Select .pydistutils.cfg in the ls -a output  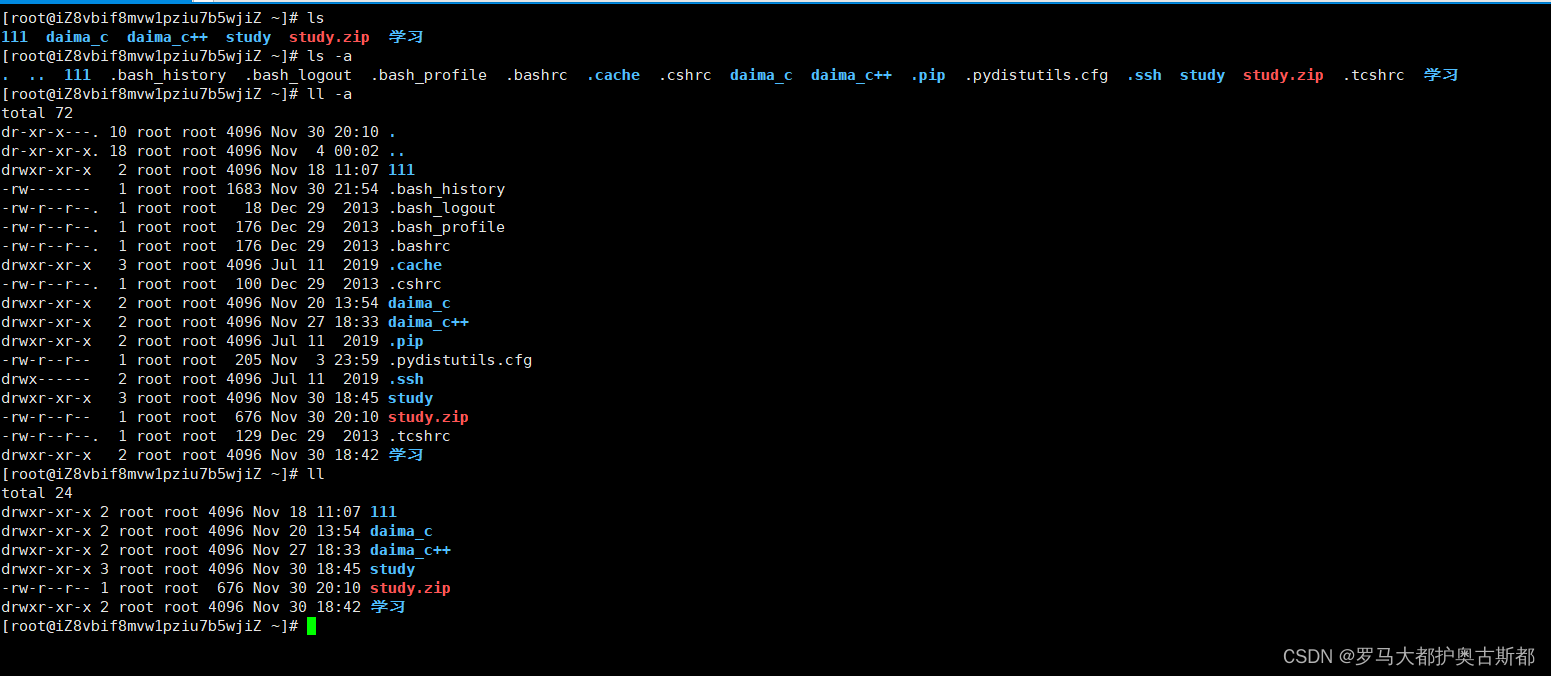pos(1036,74)
